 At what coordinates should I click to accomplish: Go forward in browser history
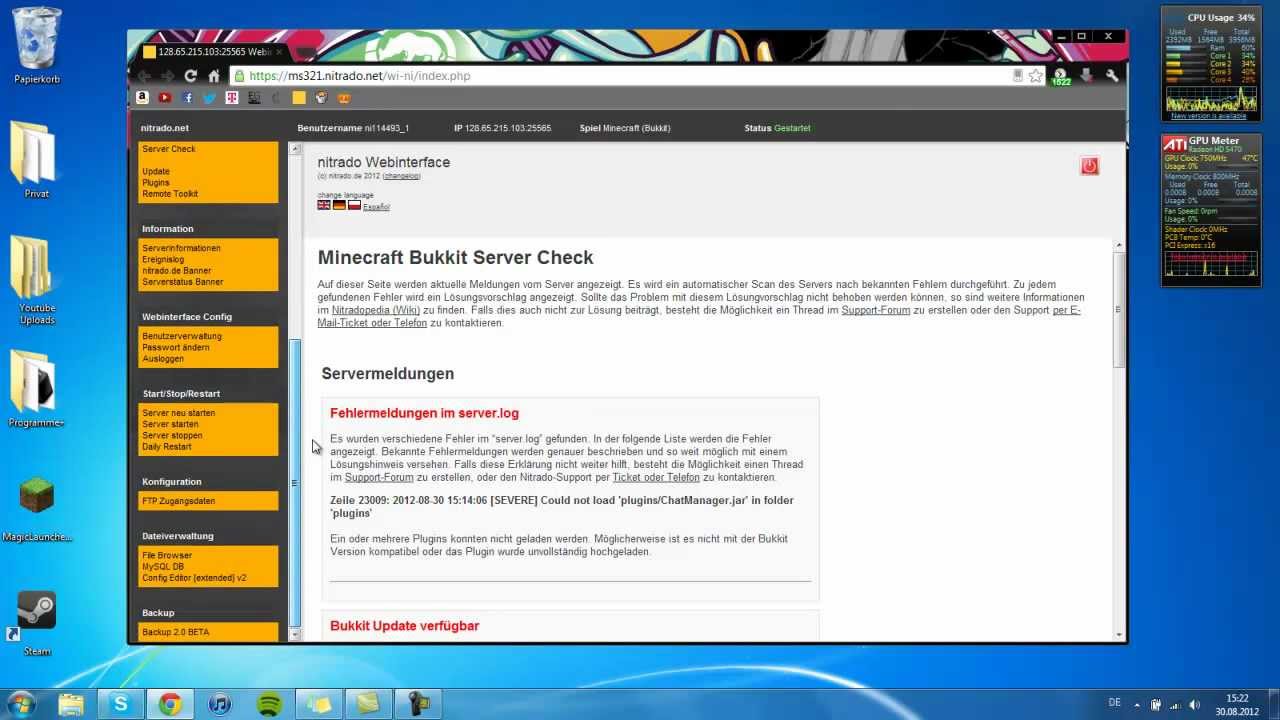pos(167,76)
